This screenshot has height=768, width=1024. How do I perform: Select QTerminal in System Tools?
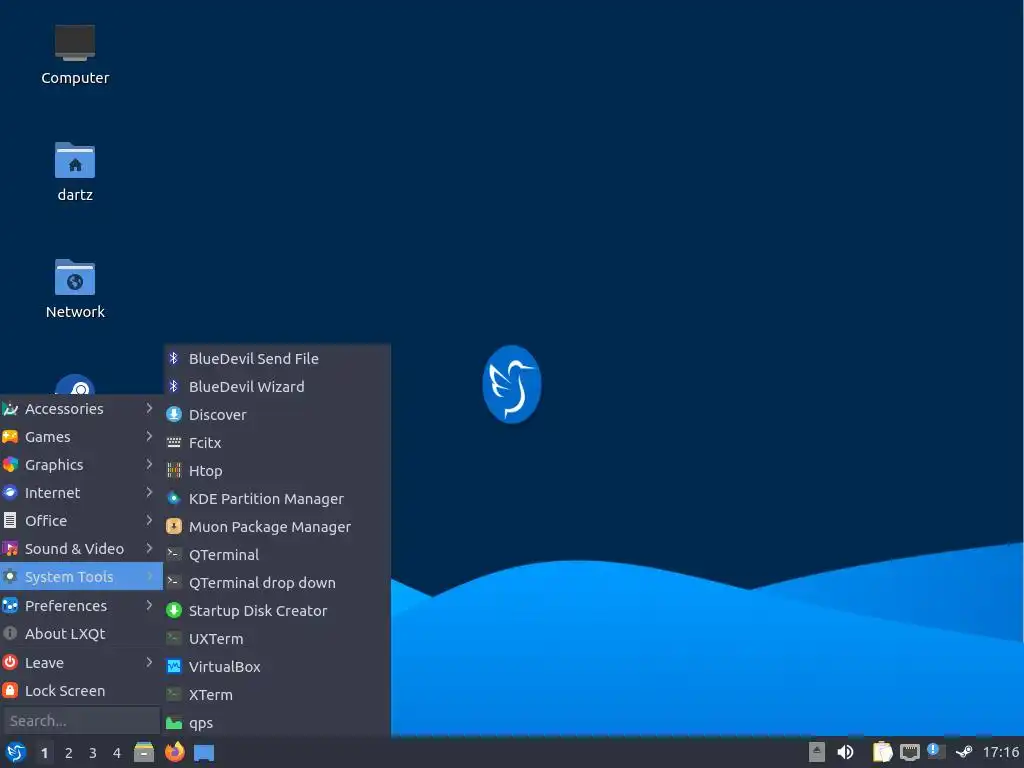point(278,555)
